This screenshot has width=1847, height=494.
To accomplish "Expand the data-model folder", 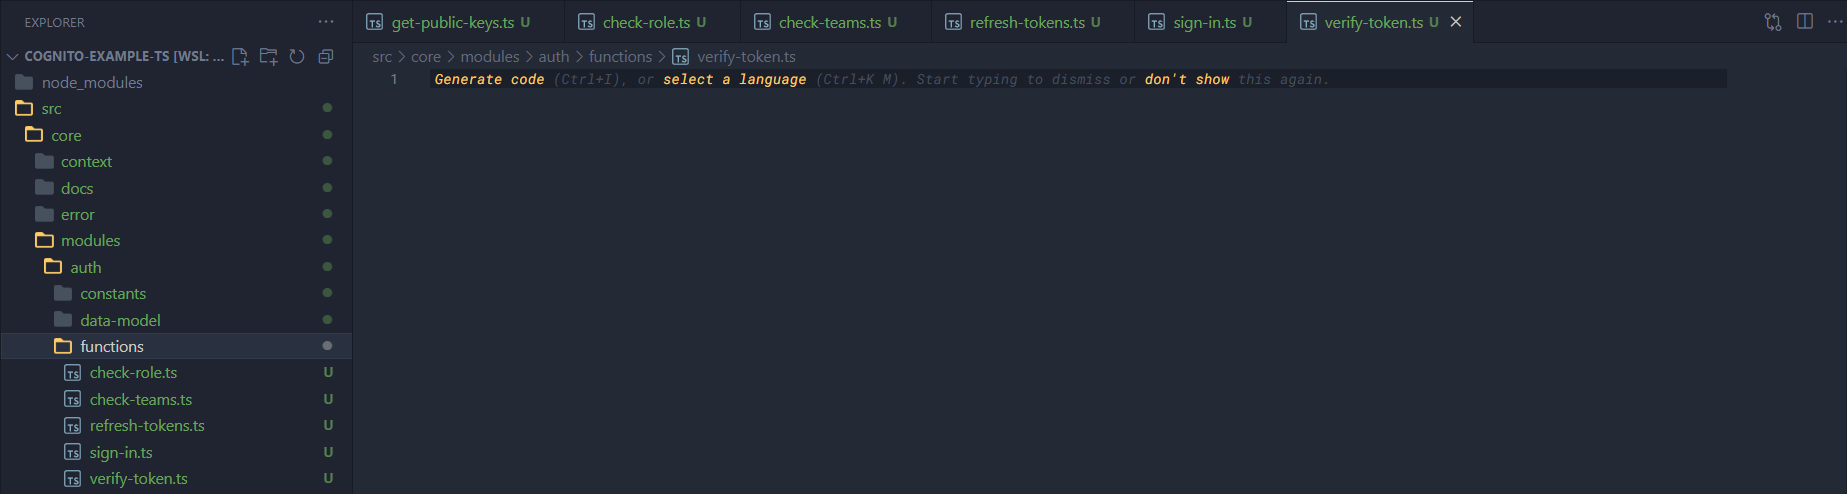I will (176, 320).
